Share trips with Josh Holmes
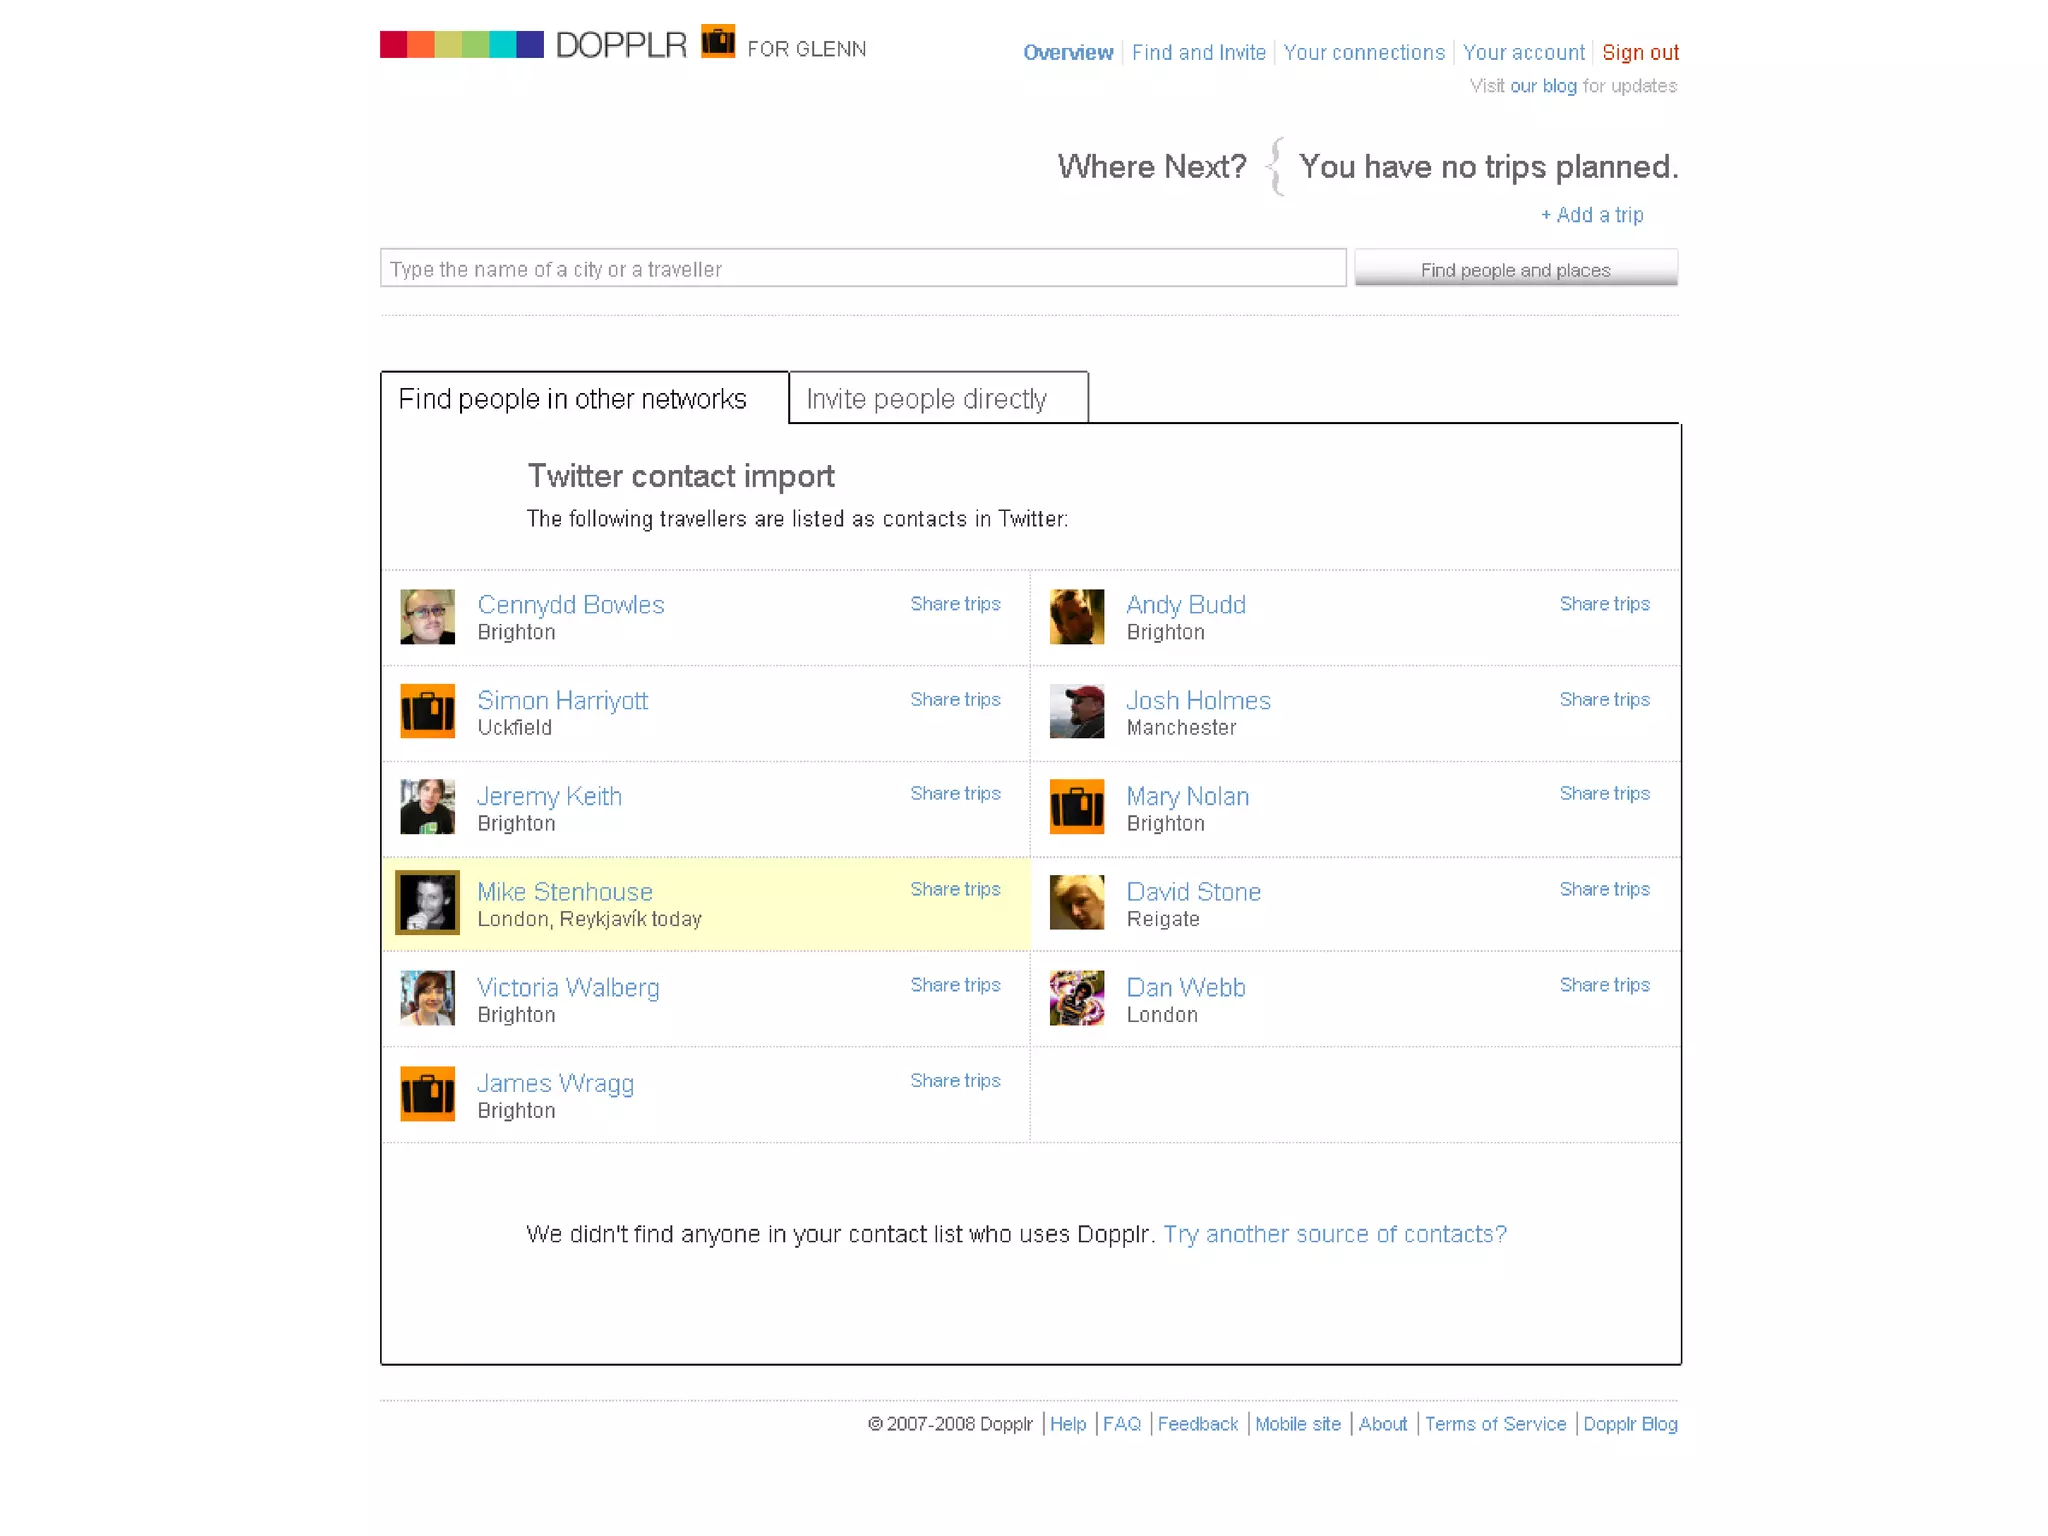Viewport: 2048px width, 1536px height. [x=1604, y=700]
